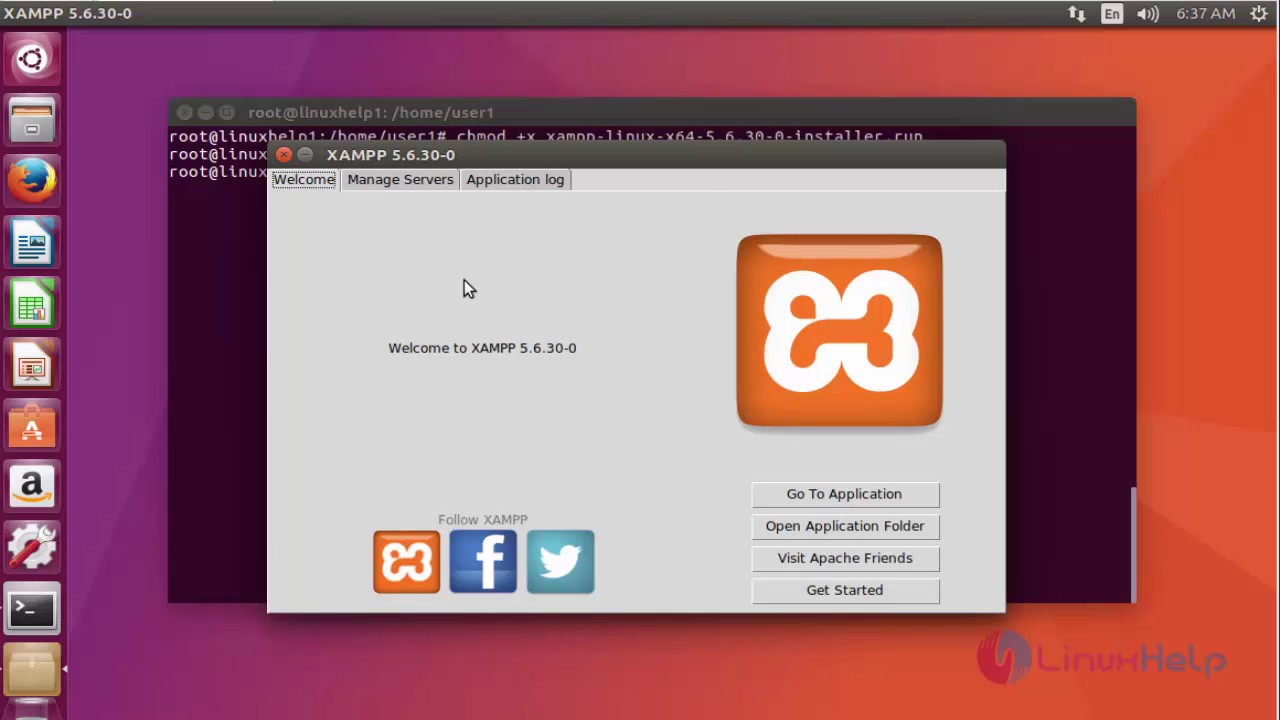
Task: Switch to Terminal from the dock
Action: coord(32,609)
